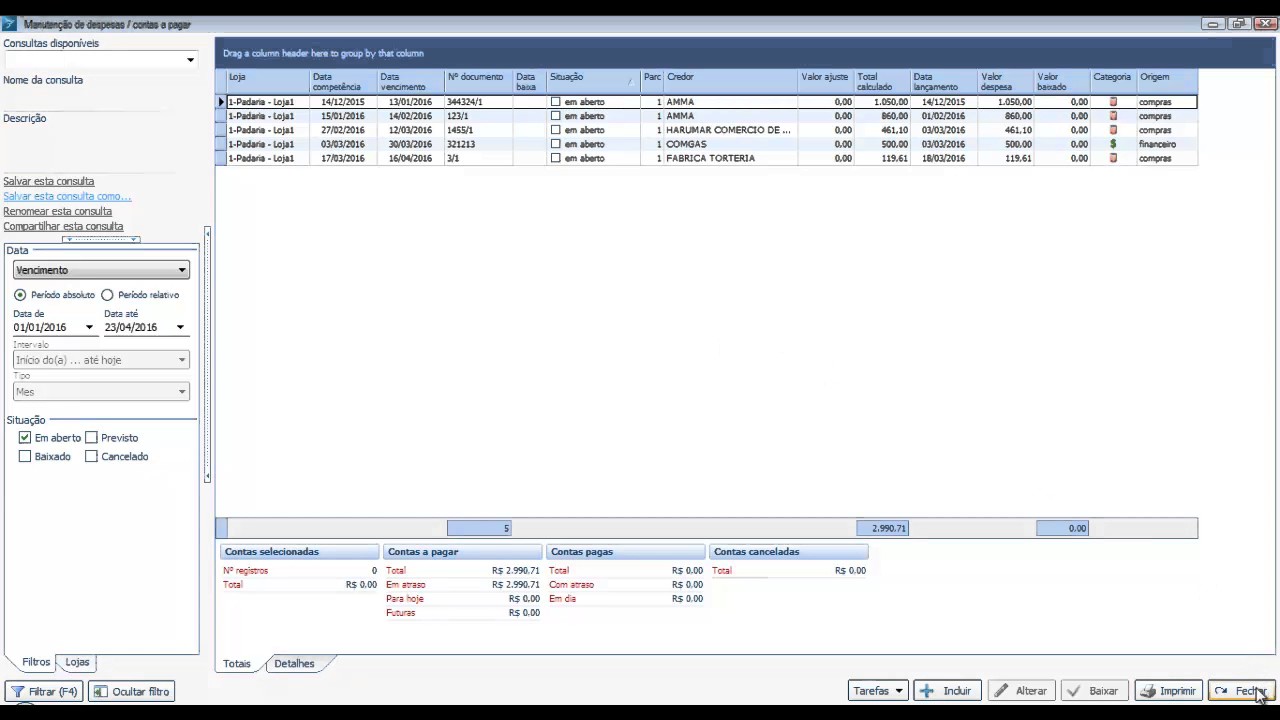The image size is (1280, 720).
Task: Switch to the Lojas tab
Action: pos(77,663)
